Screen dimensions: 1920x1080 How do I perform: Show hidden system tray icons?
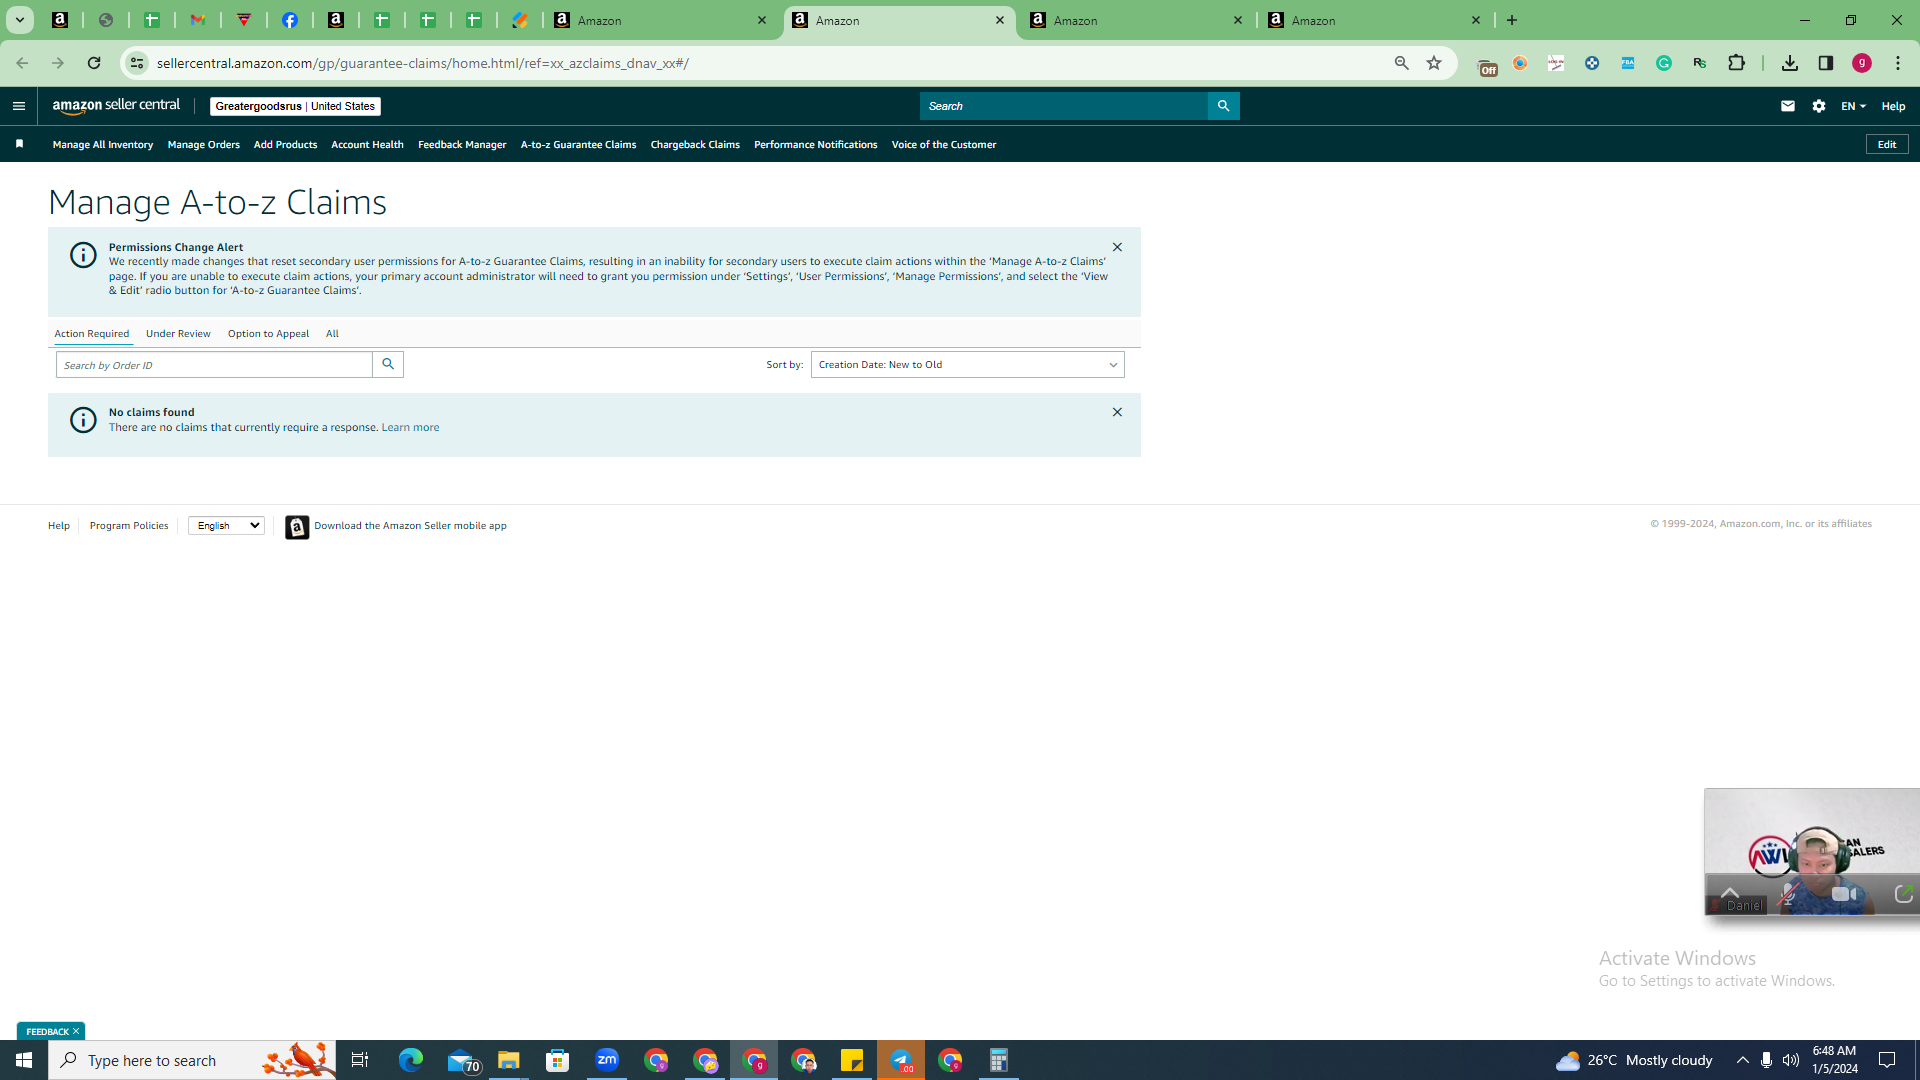[x=1743, y=1060]
